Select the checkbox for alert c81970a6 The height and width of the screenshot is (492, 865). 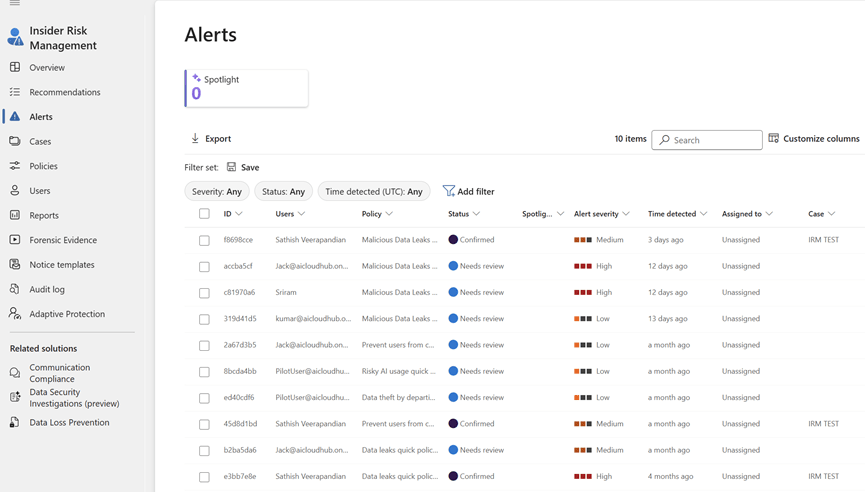click(204, 293)
